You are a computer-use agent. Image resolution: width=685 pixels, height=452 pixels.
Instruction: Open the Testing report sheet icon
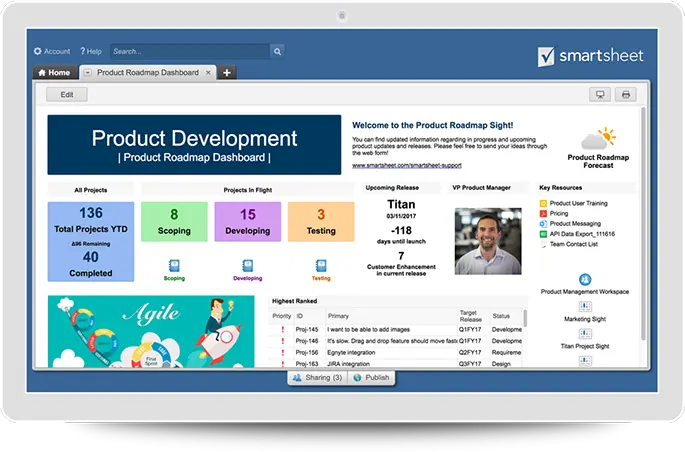tap(321, 266)
